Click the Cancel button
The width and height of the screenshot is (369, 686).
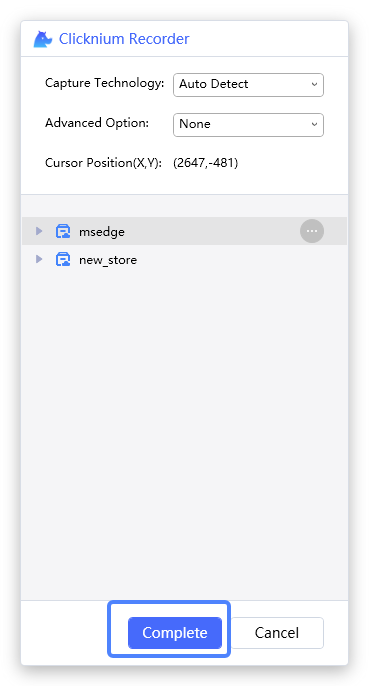[277, 633]
